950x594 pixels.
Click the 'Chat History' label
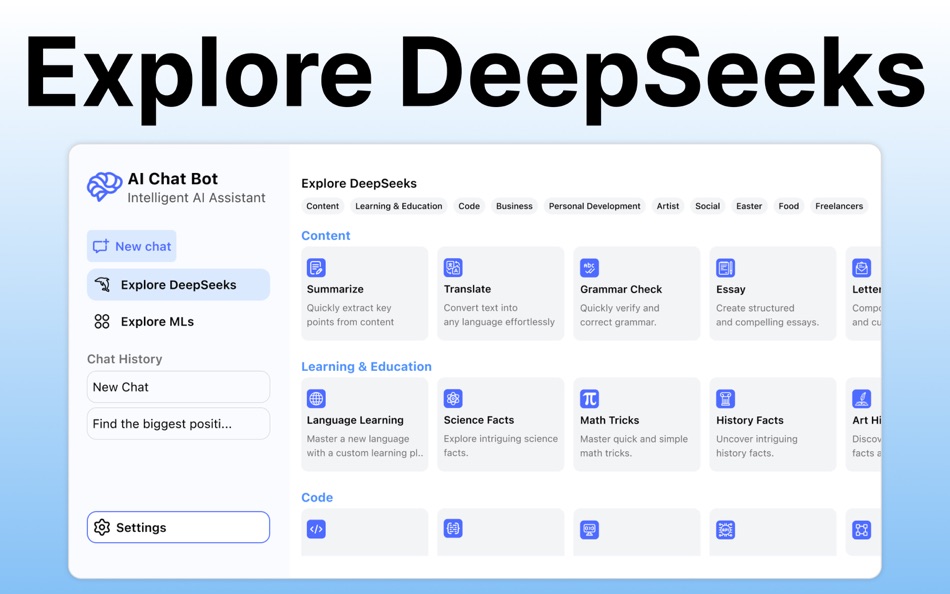point(124,359)
